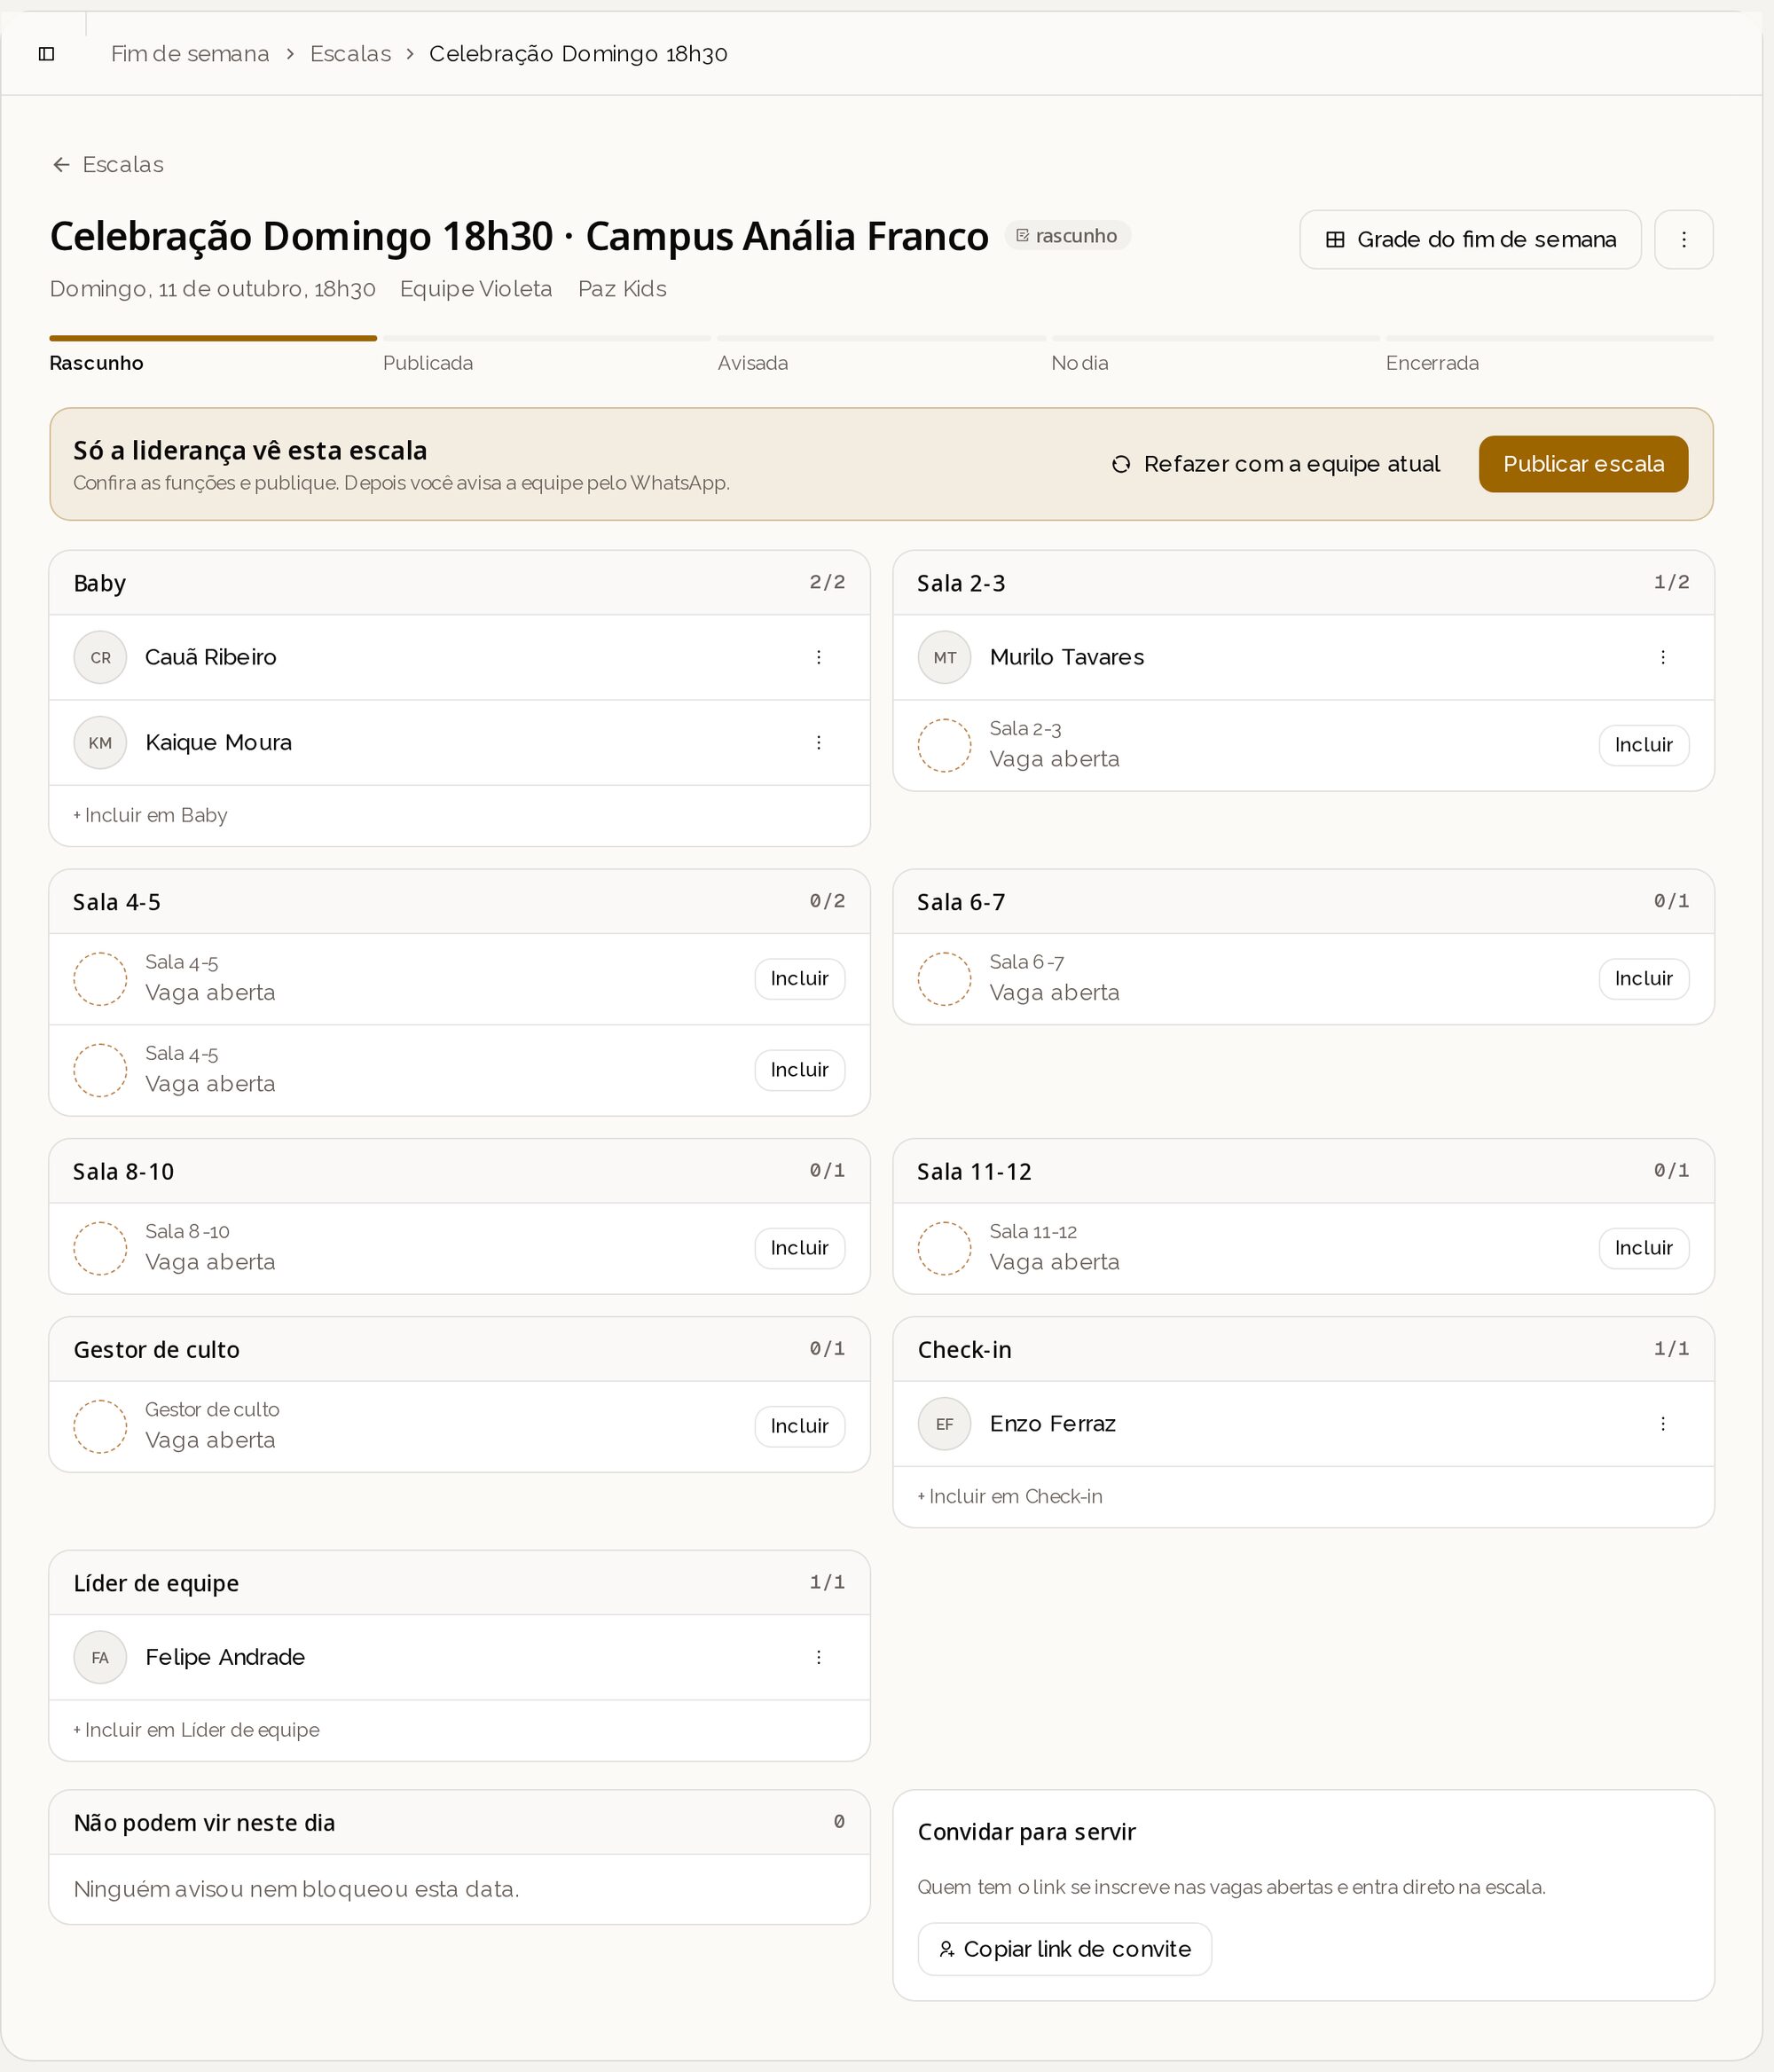This screenshot has width=1774, height=2072.
Task: Click Incluir for Gestor de culto vacancy
Action: 799,1426
